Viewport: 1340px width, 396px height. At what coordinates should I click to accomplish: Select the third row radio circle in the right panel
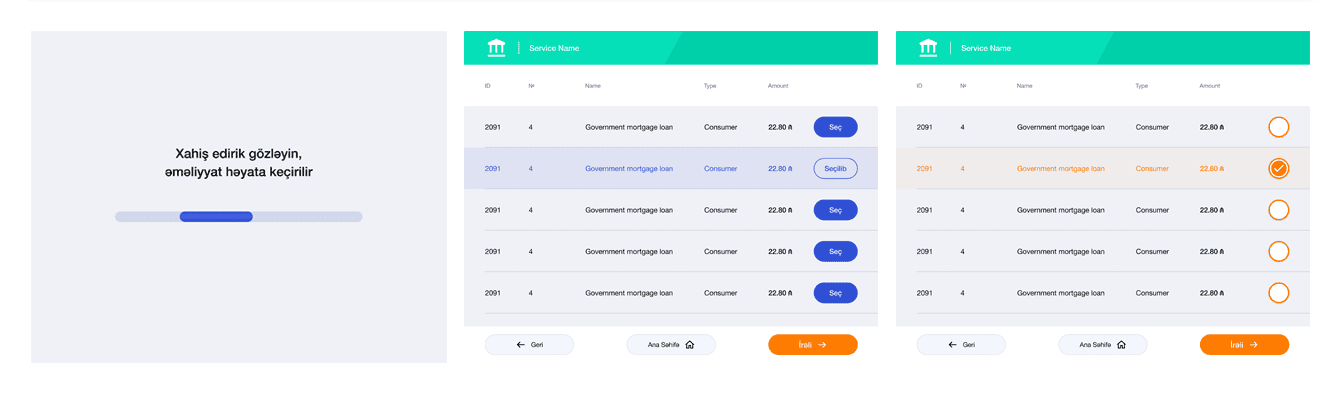1278,210
